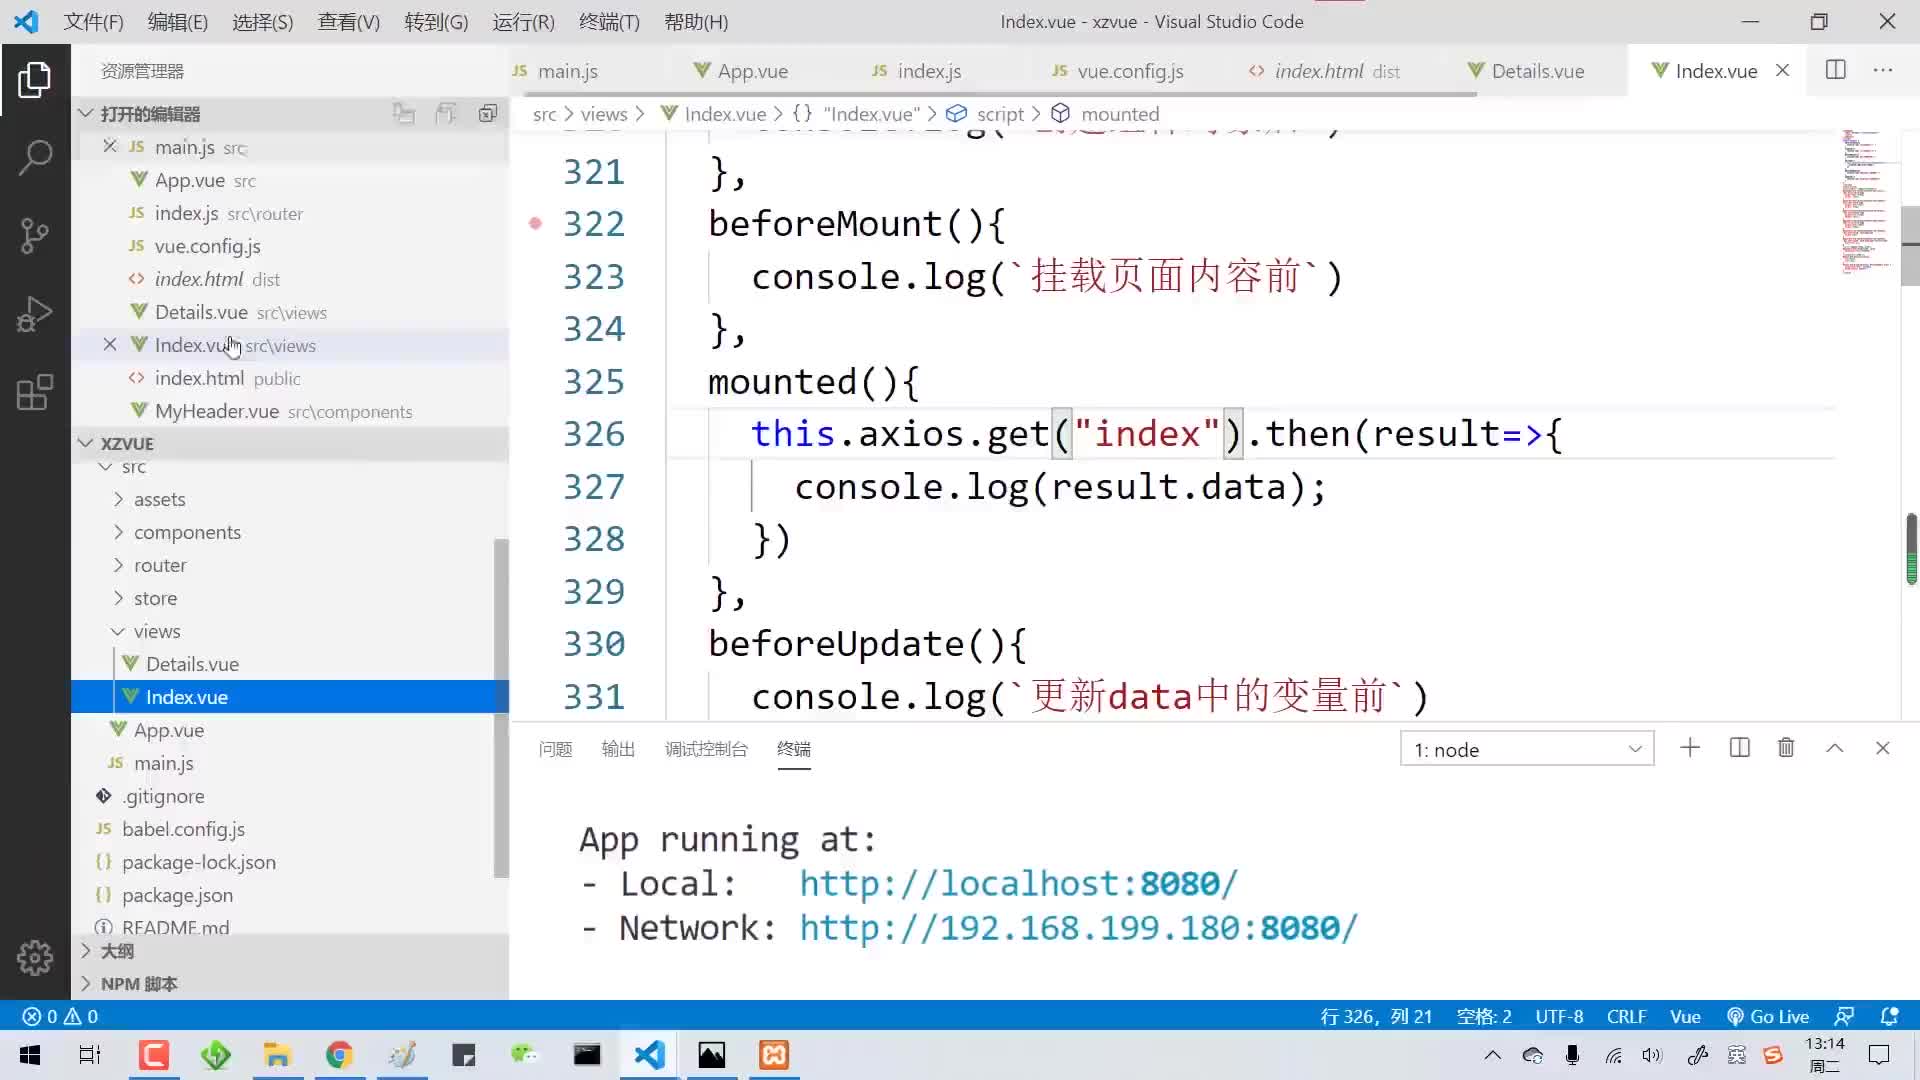Click the Run and Debug icon in sidebar

click(36, 314)
